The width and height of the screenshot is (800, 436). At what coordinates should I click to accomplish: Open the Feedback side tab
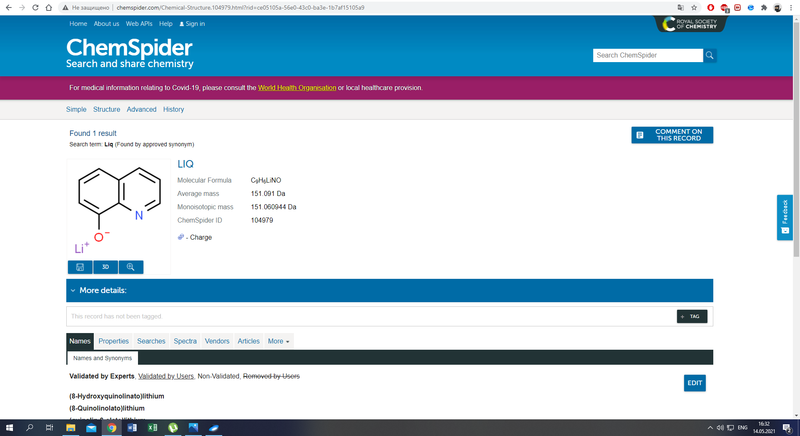click(785, 217)
